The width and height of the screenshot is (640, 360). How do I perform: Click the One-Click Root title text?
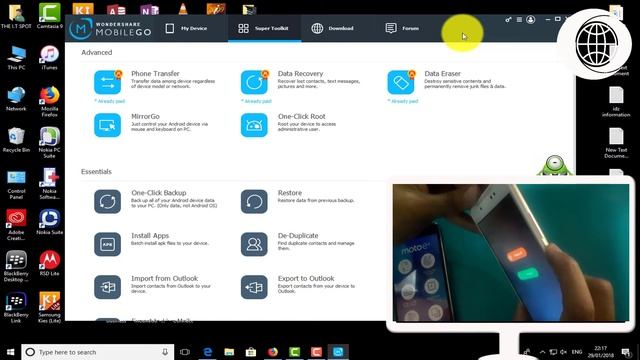[x=302, y=116]
